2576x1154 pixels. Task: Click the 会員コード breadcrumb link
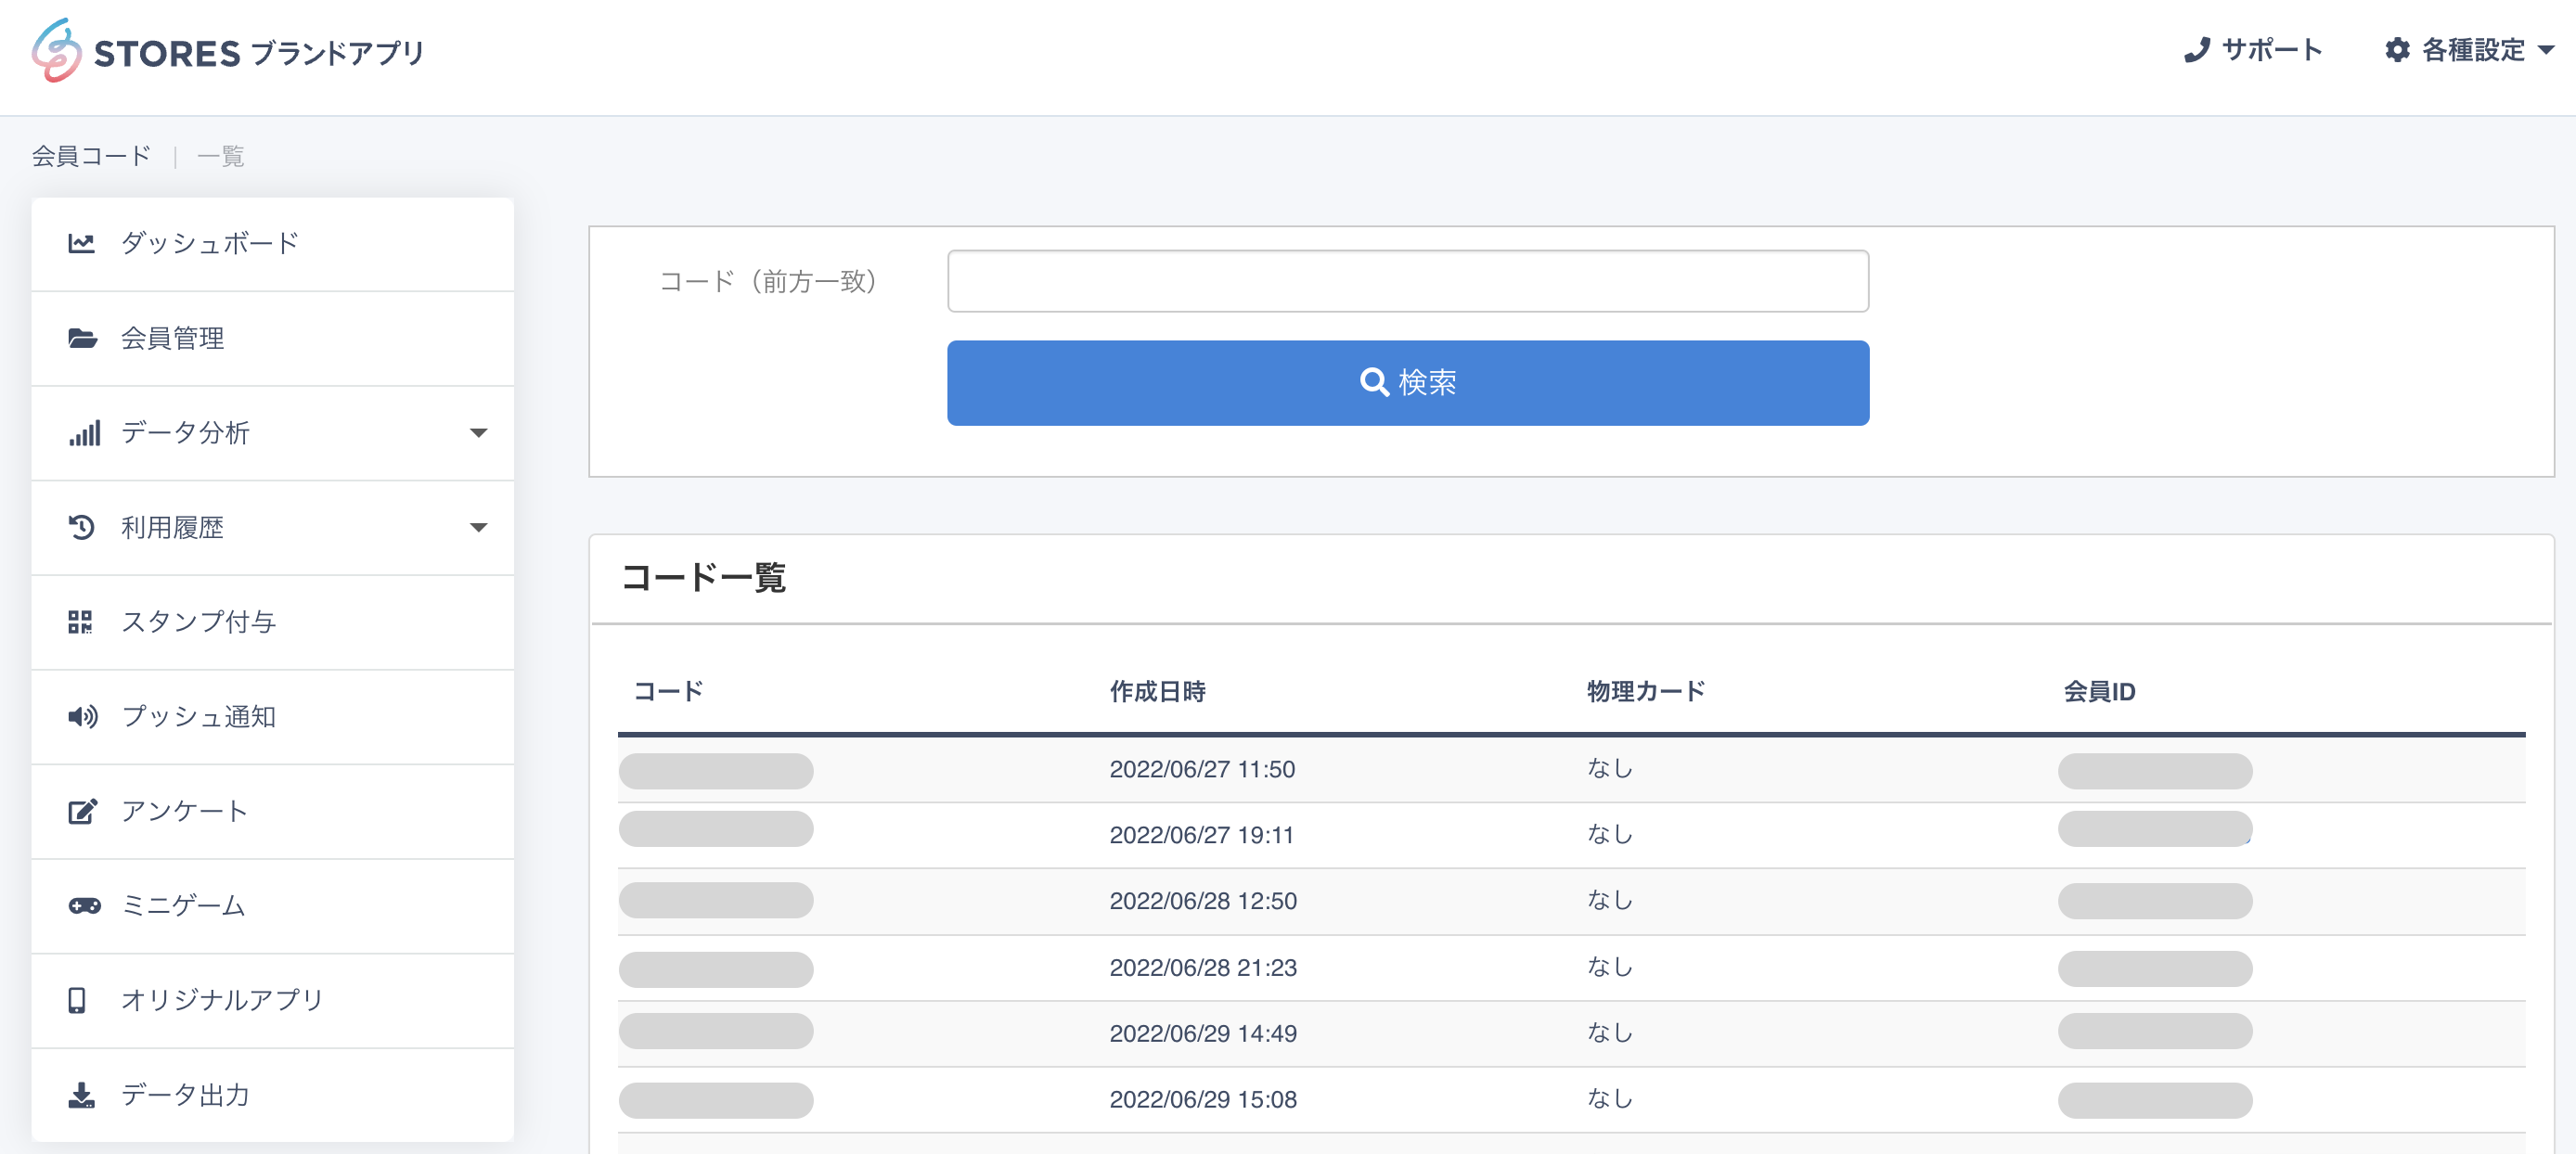91,156
